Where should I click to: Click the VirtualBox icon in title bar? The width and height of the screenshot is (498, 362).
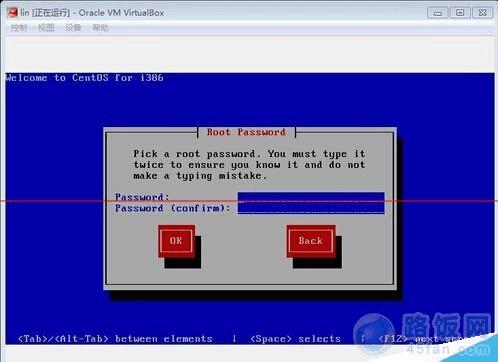[x=13, y=13]
